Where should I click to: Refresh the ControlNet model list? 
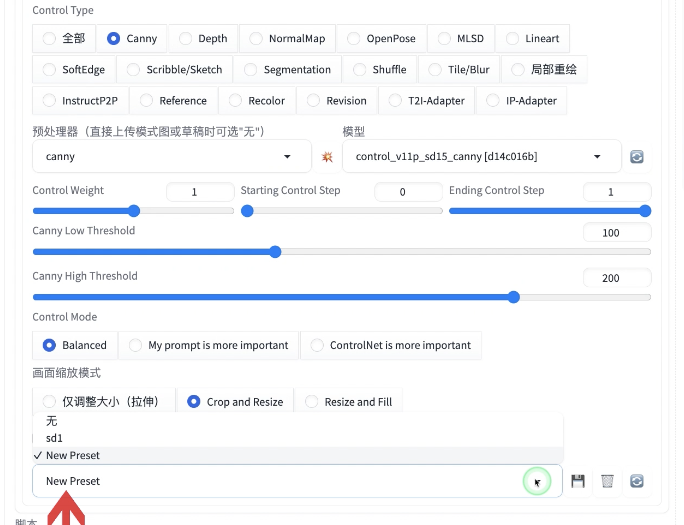637,157
